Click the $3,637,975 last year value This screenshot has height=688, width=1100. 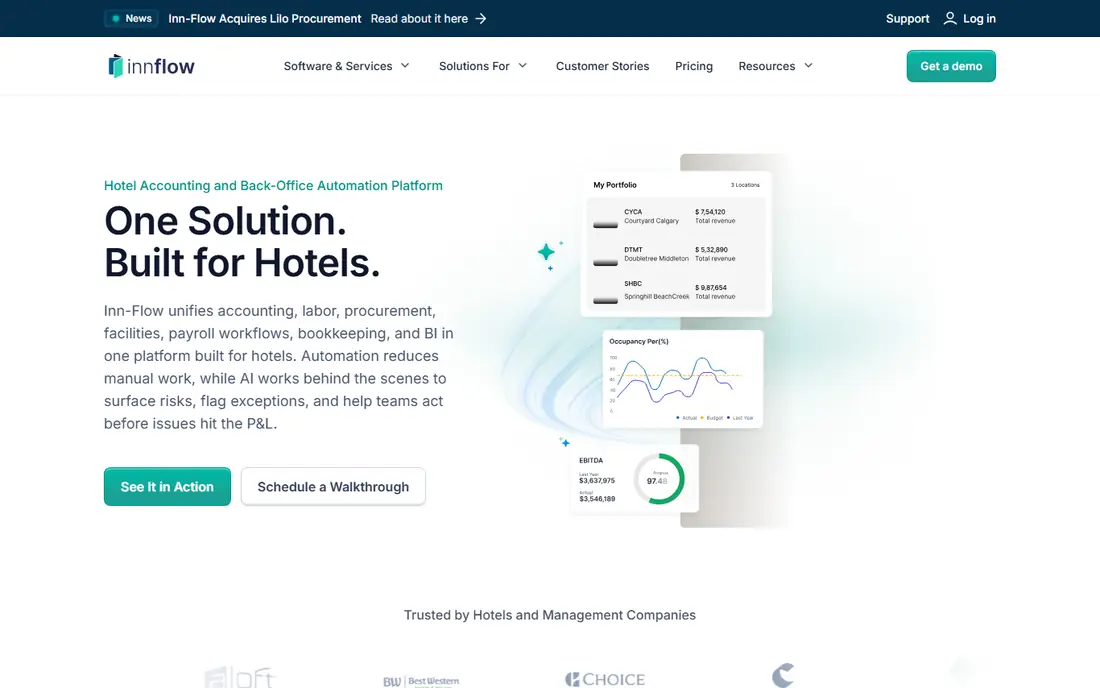[597, 480]
